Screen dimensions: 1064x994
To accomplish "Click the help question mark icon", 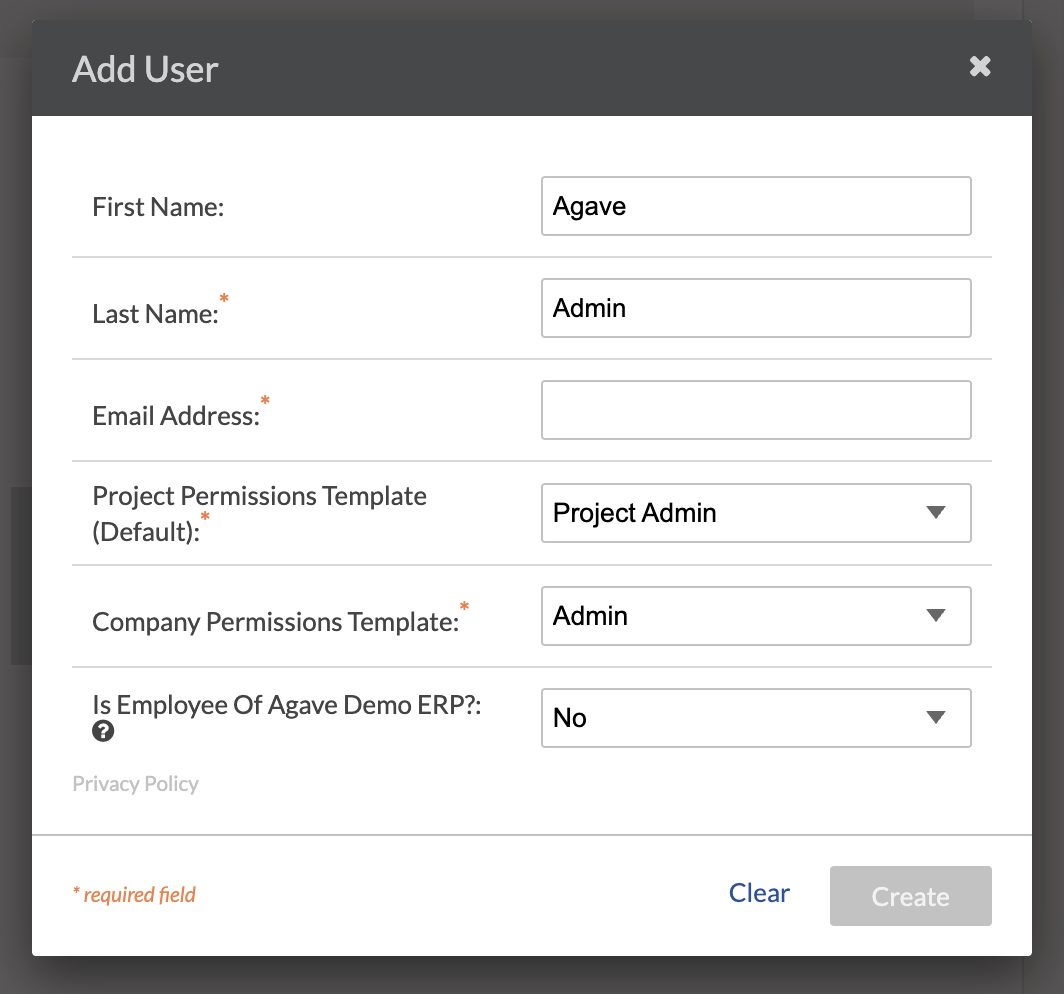I will 103,731.
